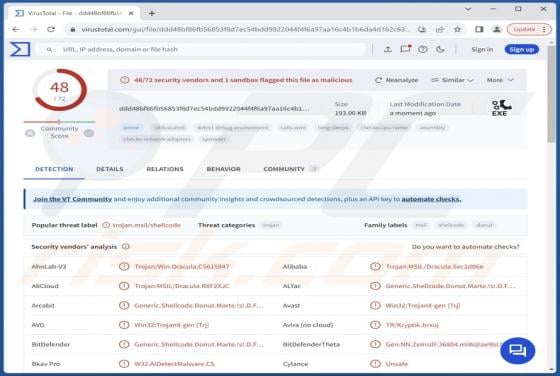Click the upload file icon in header
560x376 pixels.
tap(388, 49)
